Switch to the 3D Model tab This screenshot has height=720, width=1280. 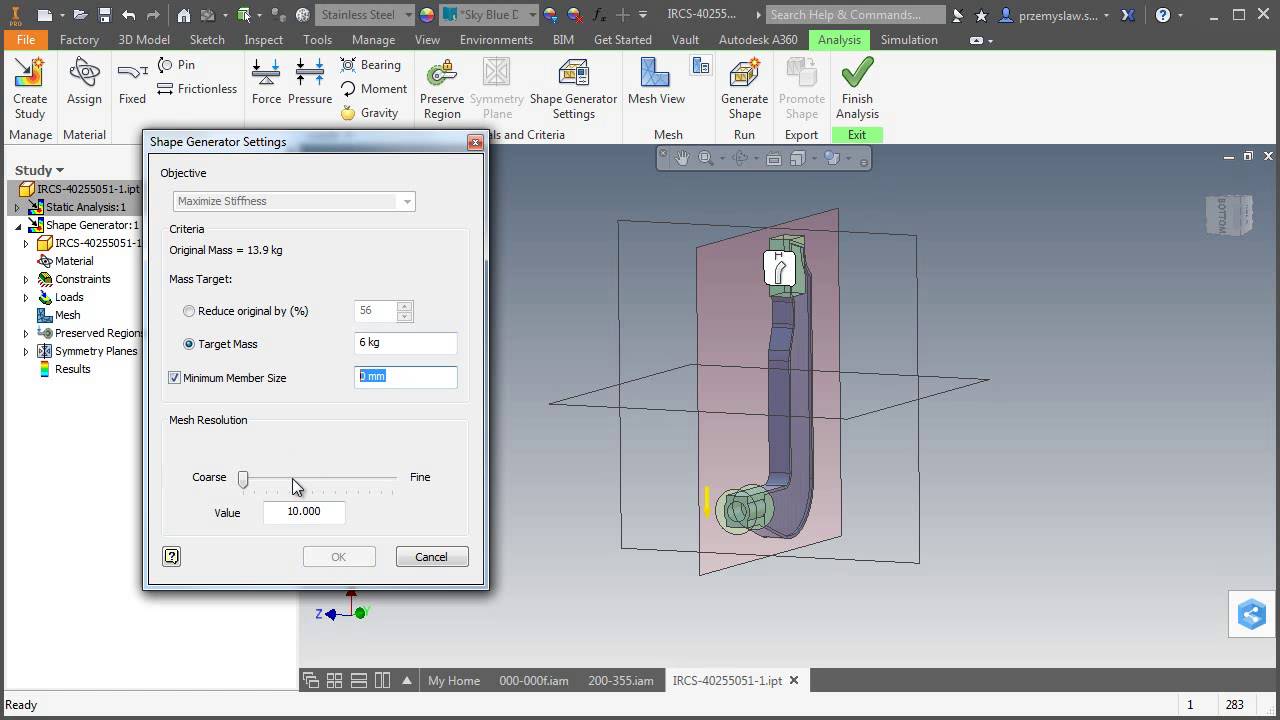click(144, 39)
